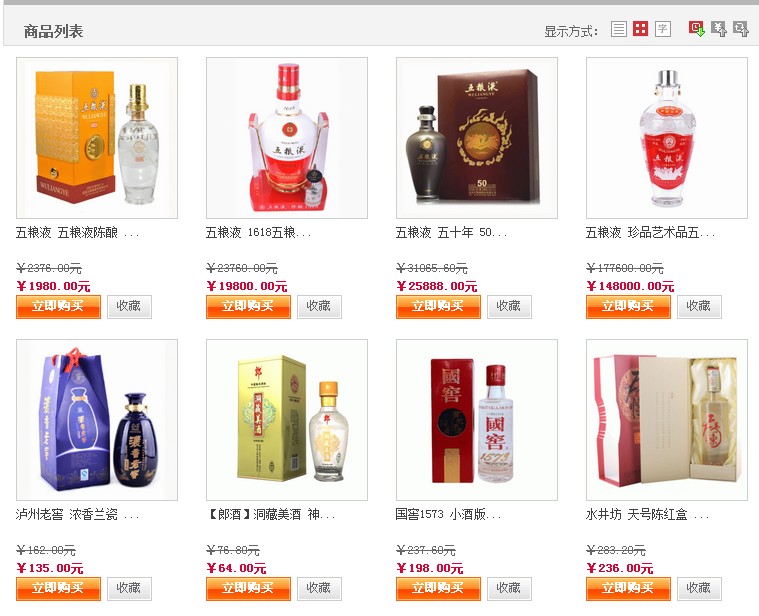Viewport: 759px width, 616px height.
Task: Sort by last update icon at far right
Action: [741, 29]
